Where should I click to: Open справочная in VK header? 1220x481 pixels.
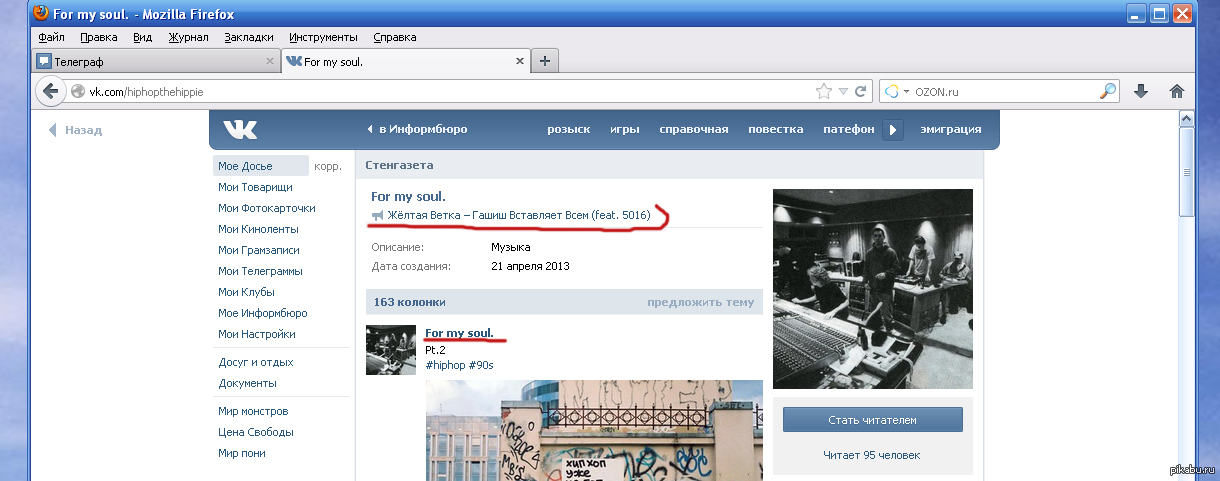click(694, 129)
